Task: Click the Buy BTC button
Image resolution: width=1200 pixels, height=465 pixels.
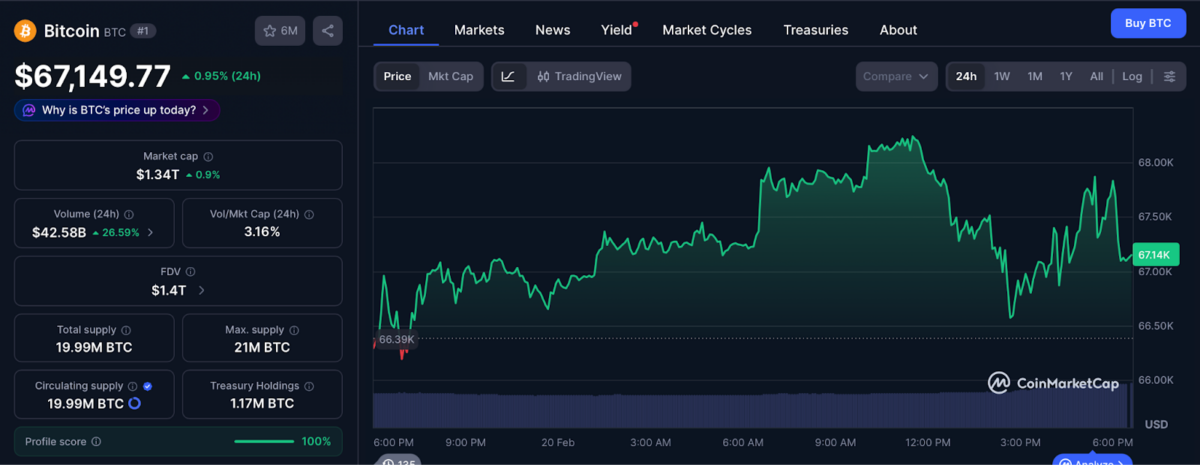Action: 1148,23
